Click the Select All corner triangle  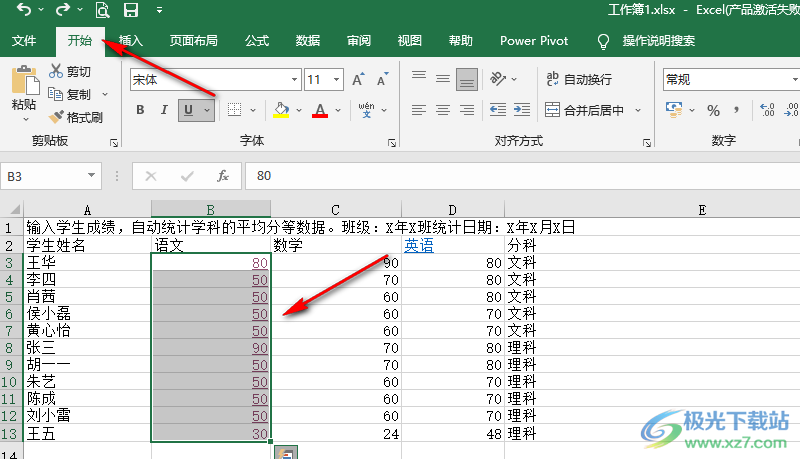(15, 209)
